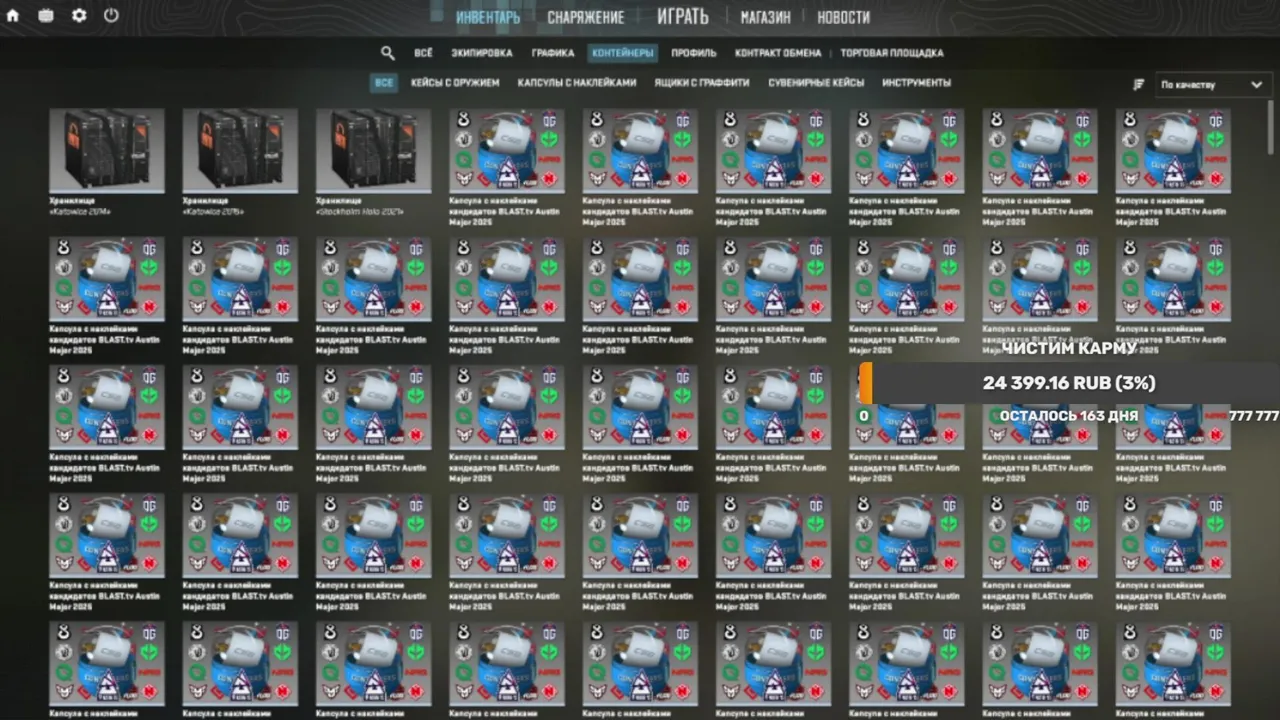Choose the ВСЕ container filter
Viewport: 1280px width, 720px height.
coord(384,83)
